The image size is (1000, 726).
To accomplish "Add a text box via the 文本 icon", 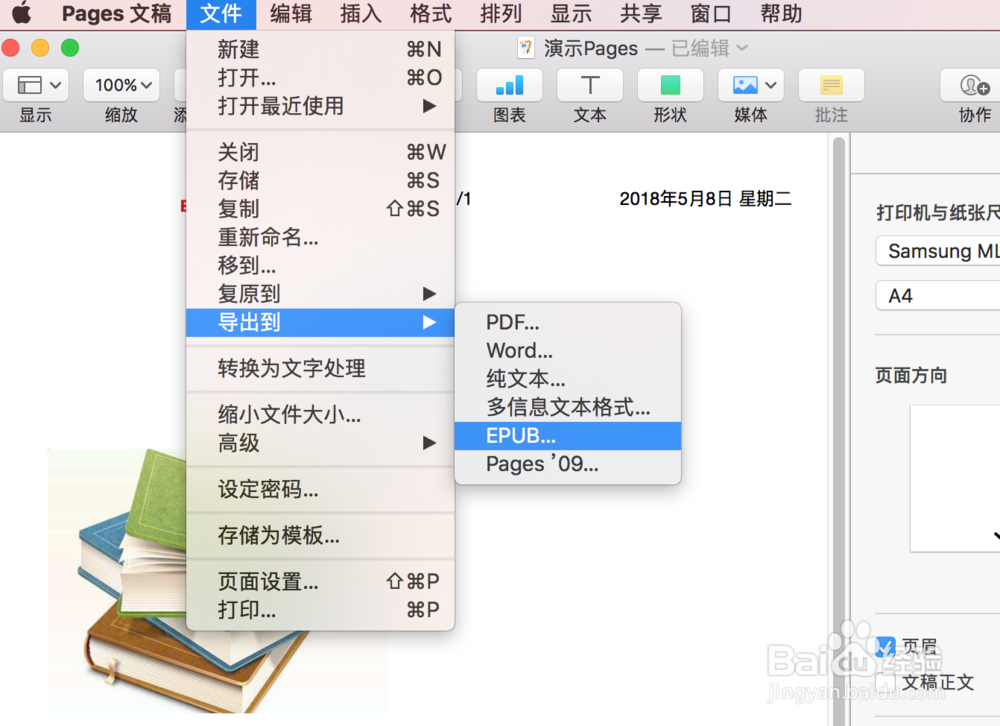I will 590,85.
